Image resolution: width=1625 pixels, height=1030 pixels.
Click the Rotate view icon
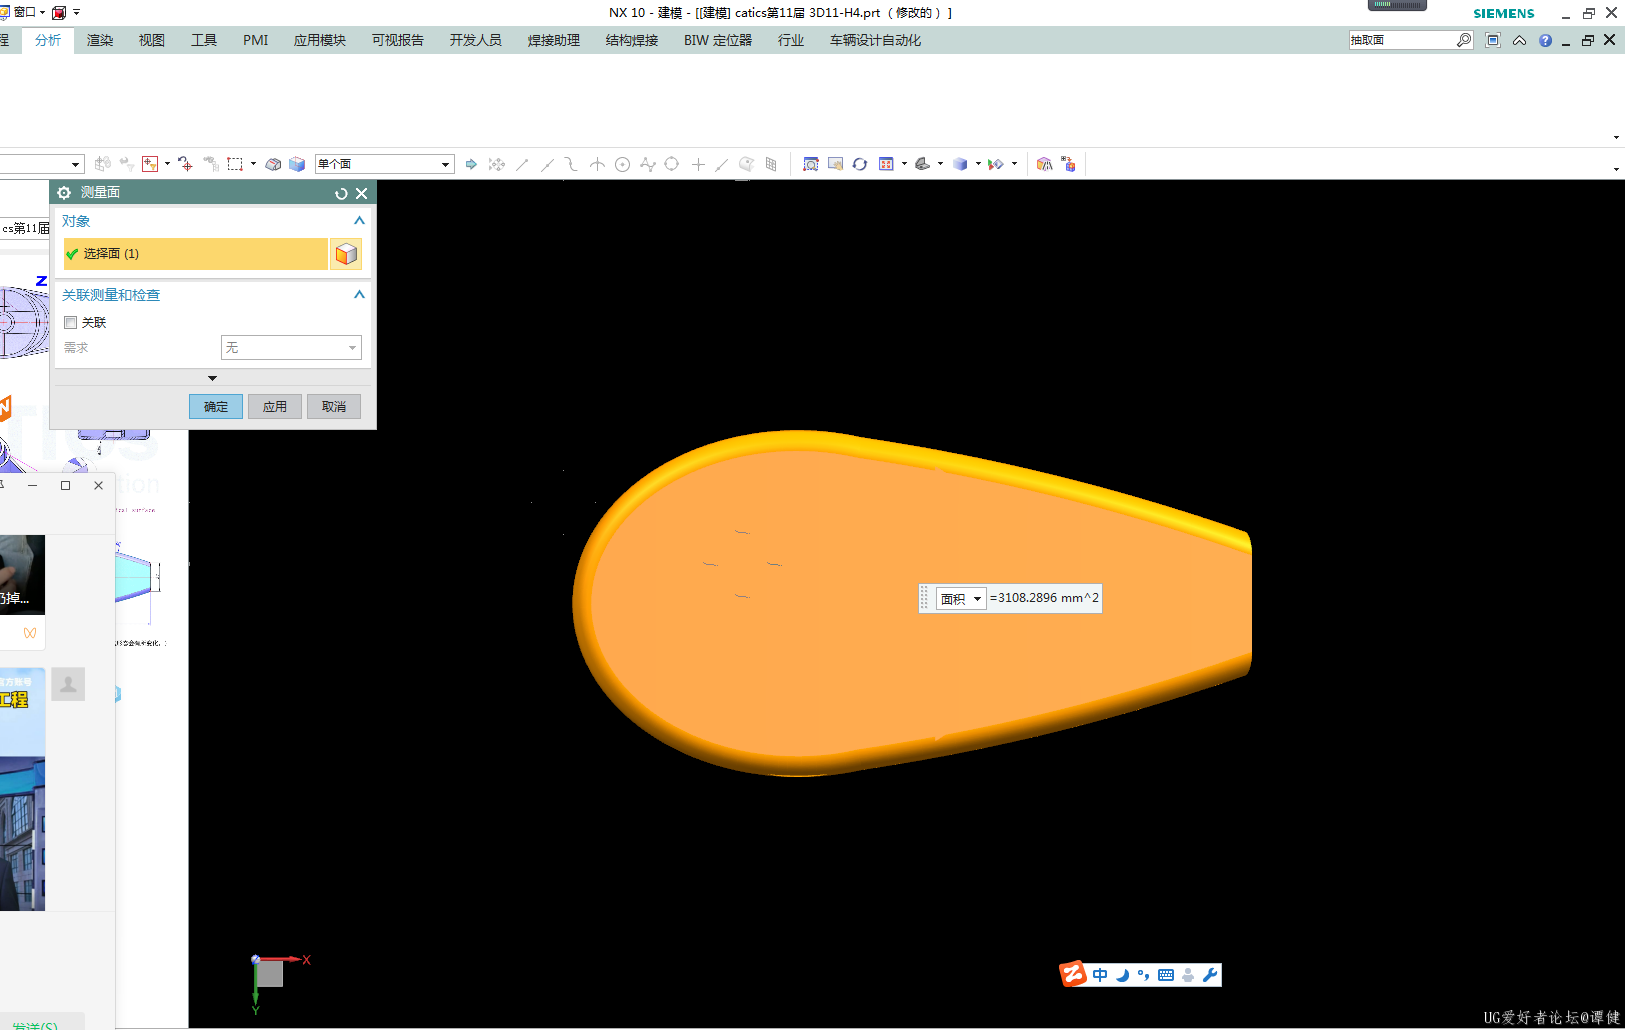[x=860, y=164]
